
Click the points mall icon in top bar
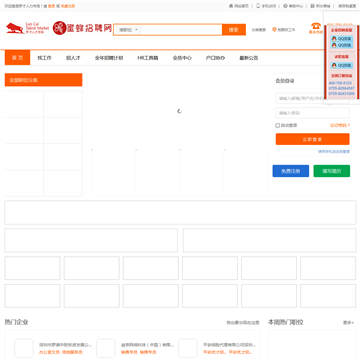coord(312,6)
